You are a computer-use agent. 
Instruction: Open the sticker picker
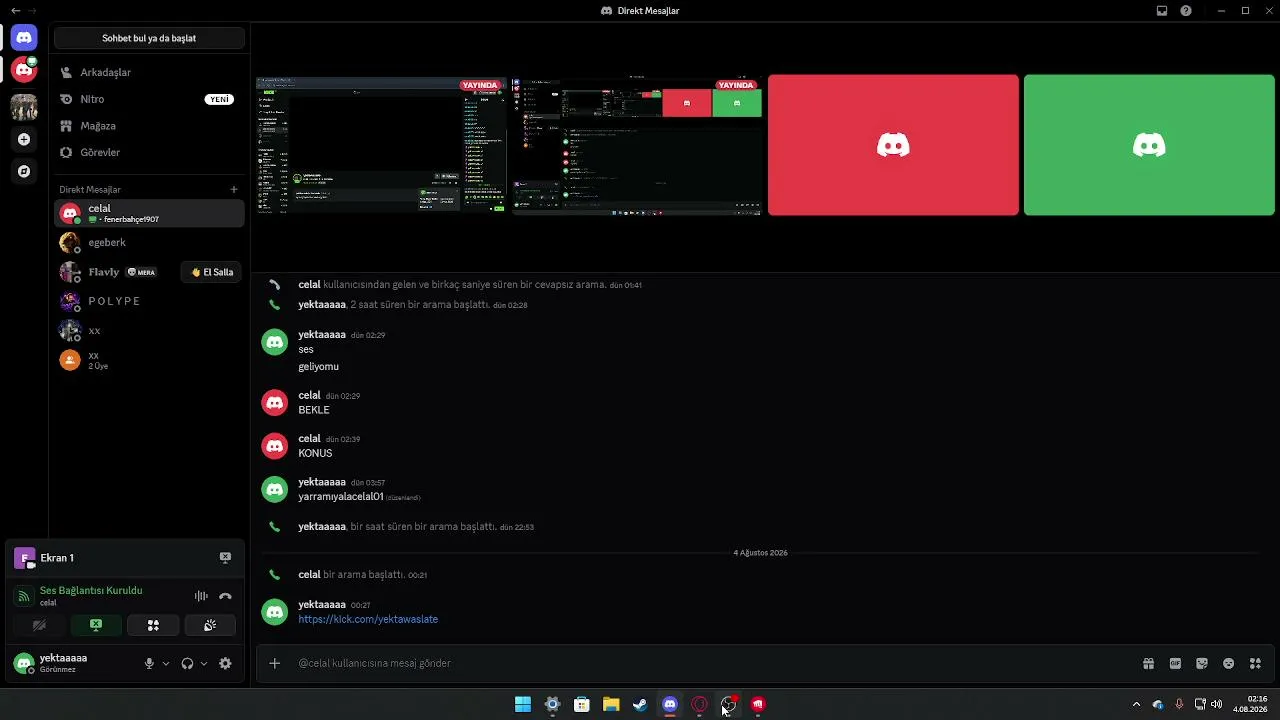[1202, 663]
